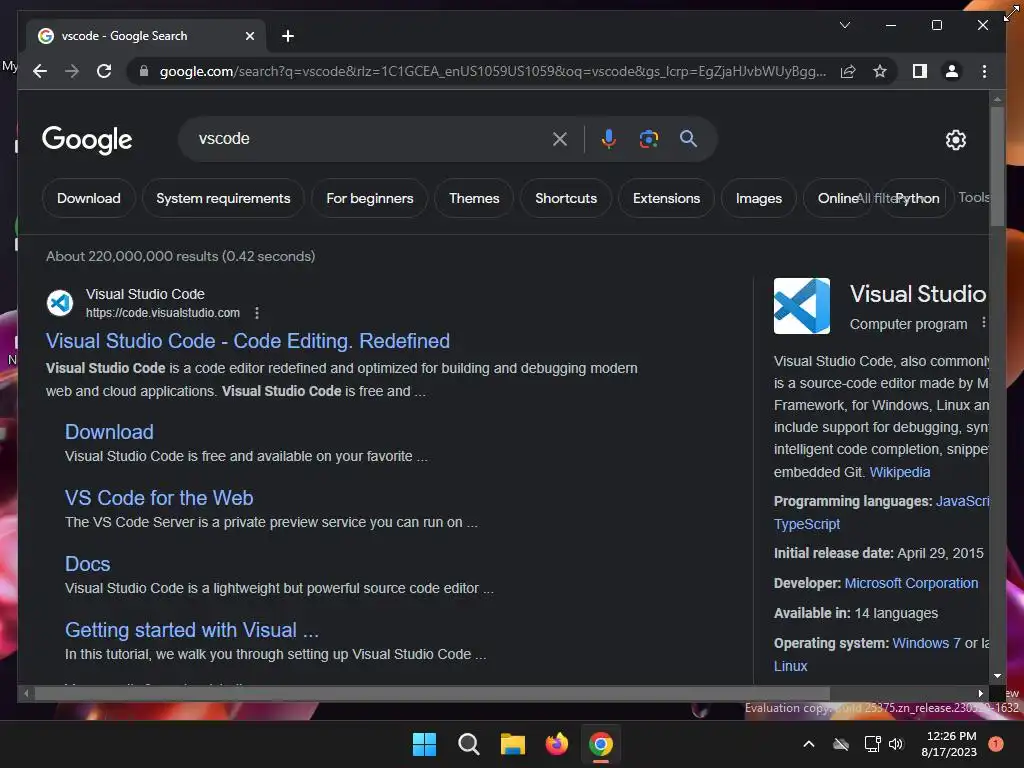Click the browser back arrow
Image resolution: width=1024 pixels, height=768 pixels.
(40, 71)
